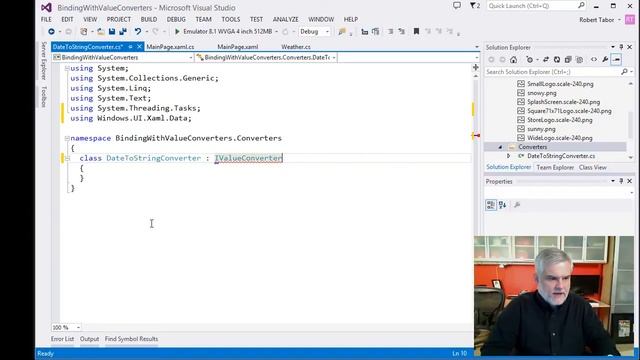Click the Home icon in Solution Explorer
This screenshot has height=360, width=640.
click(513, 60)
